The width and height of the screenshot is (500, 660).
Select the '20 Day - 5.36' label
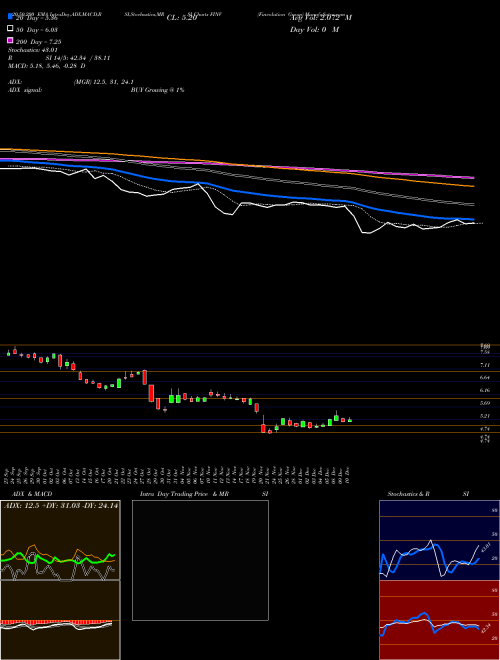click(36, 18)
